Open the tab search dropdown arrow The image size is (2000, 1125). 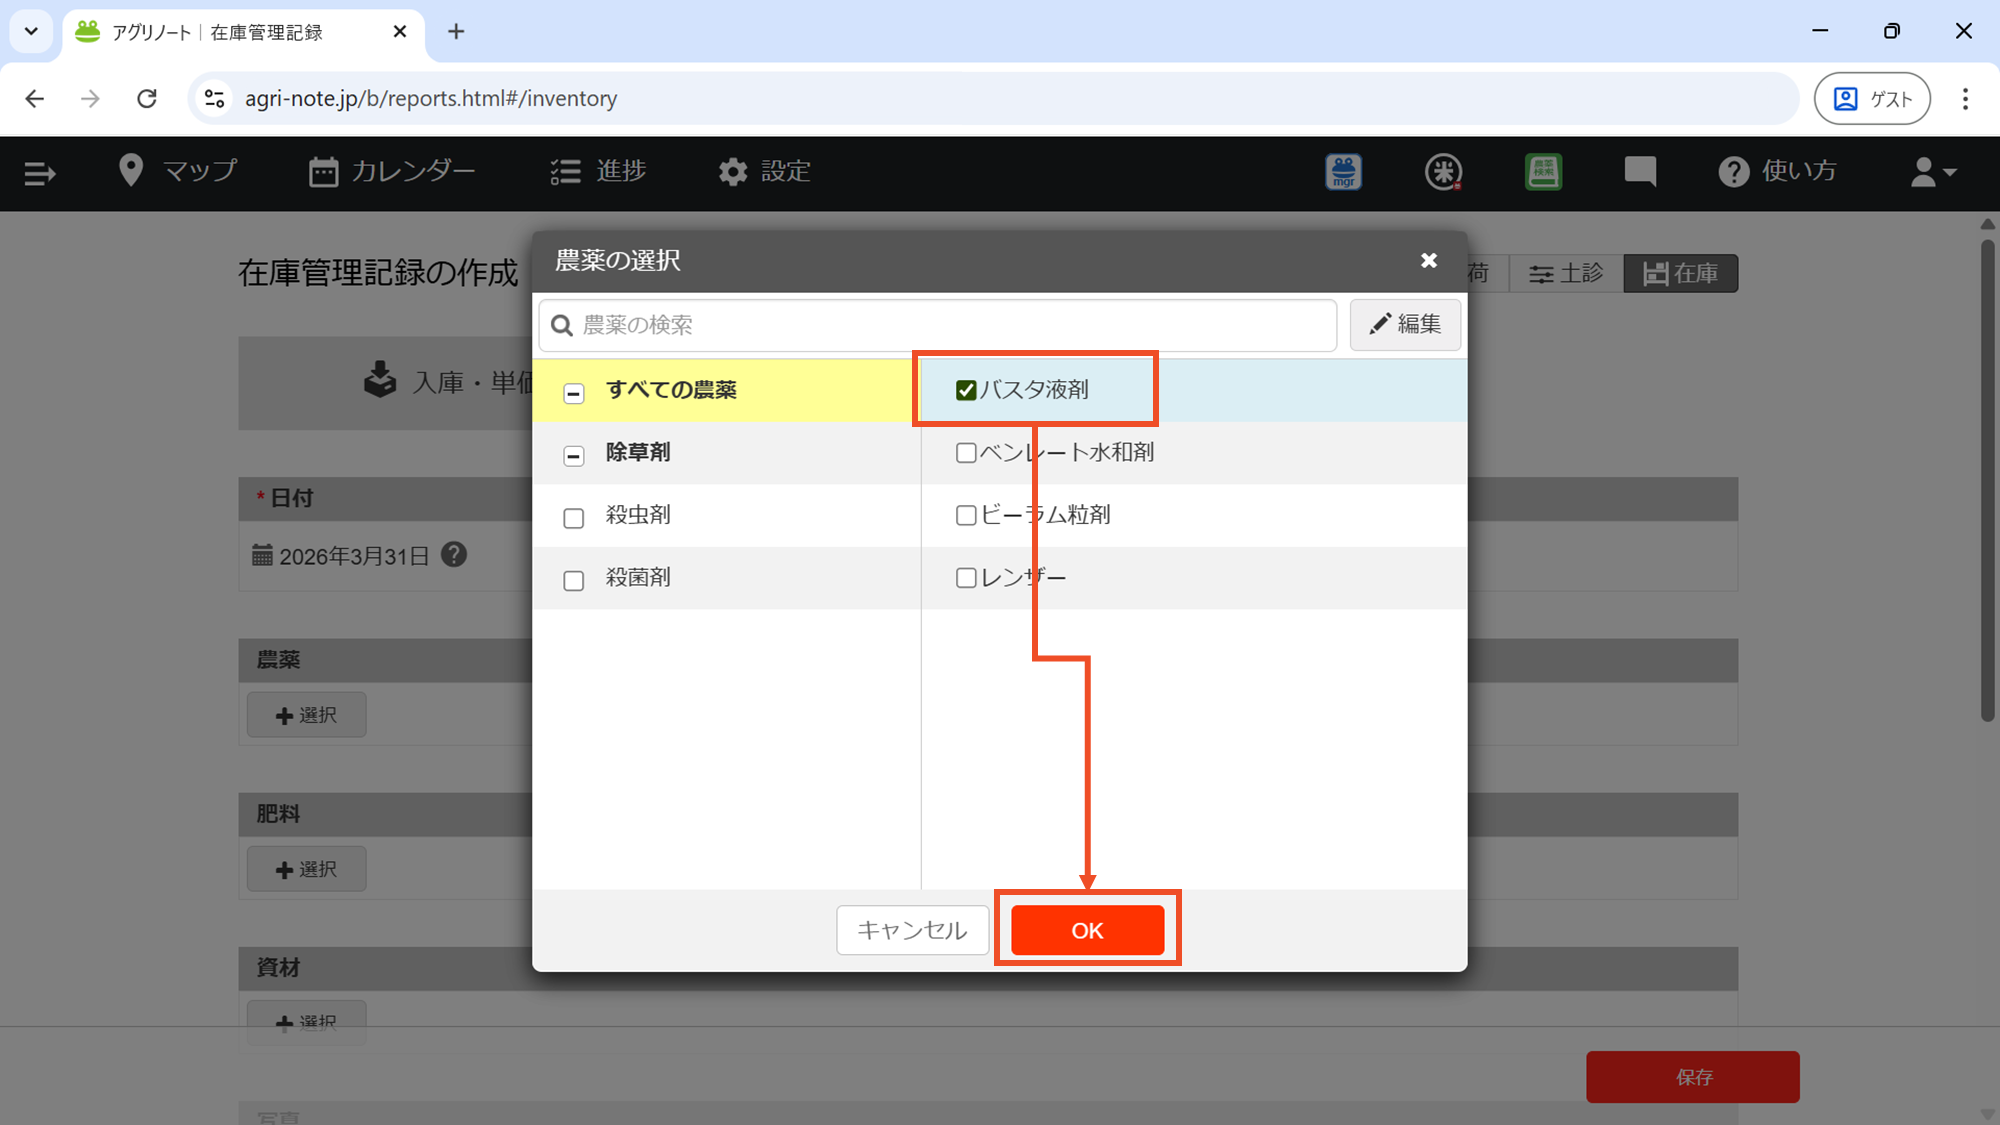point(31,31)
